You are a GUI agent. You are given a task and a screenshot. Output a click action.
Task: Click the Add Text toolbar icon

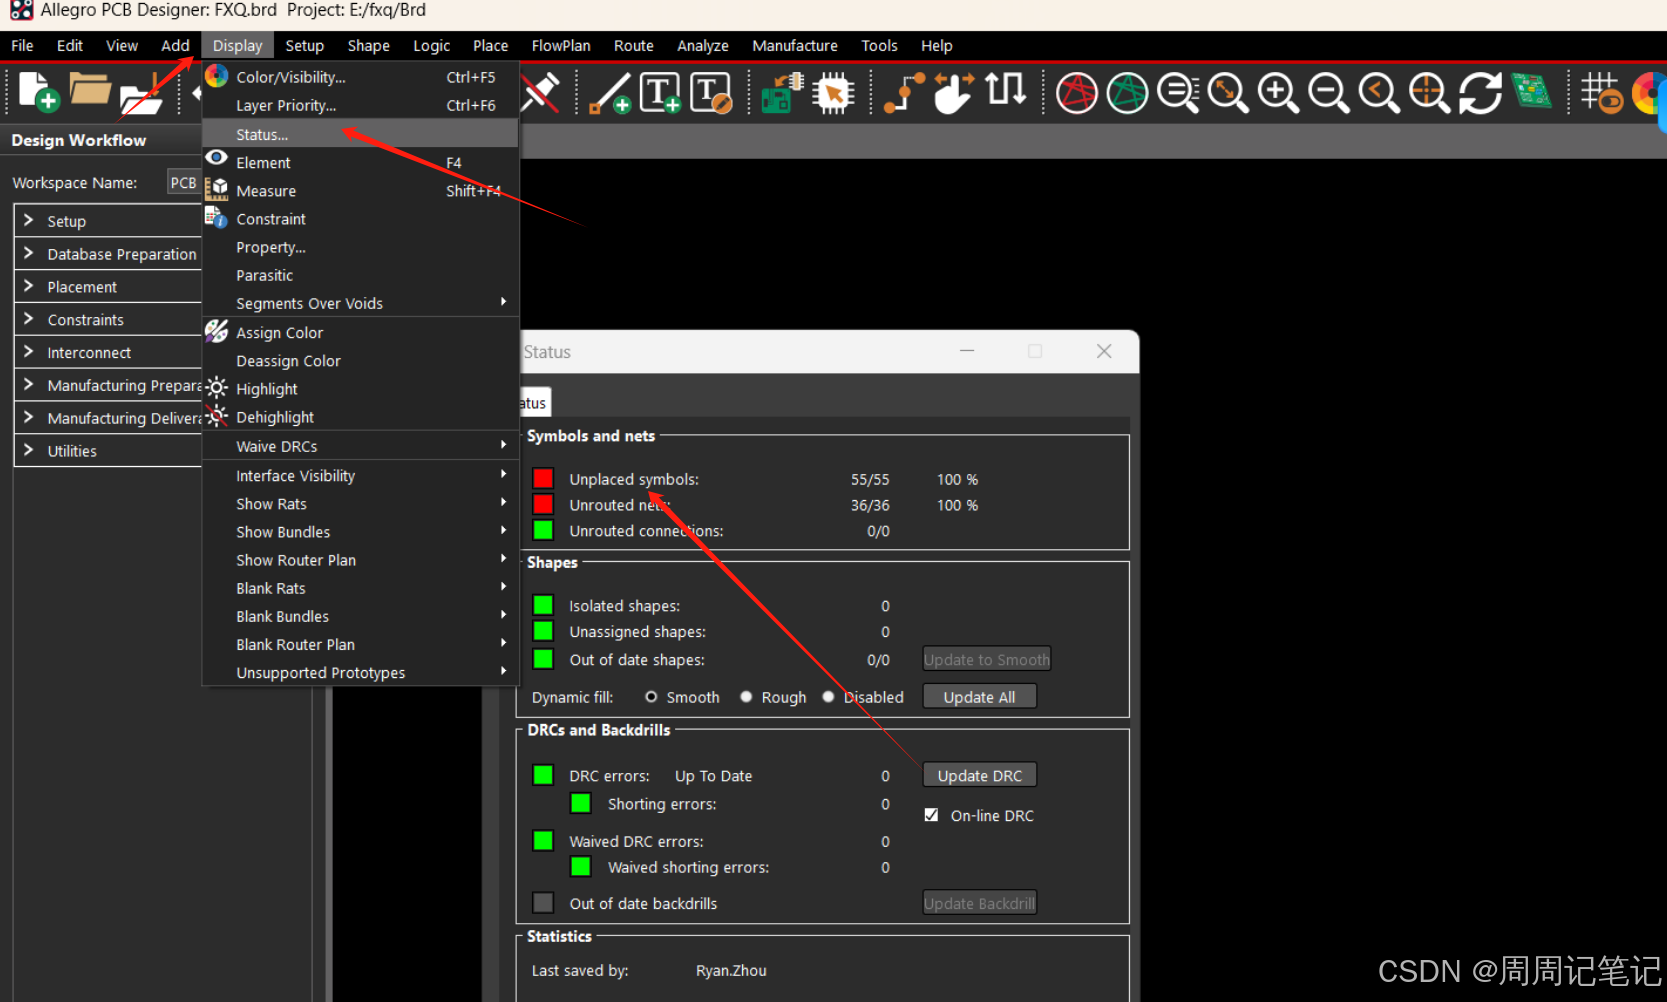(x=660, y=93)
